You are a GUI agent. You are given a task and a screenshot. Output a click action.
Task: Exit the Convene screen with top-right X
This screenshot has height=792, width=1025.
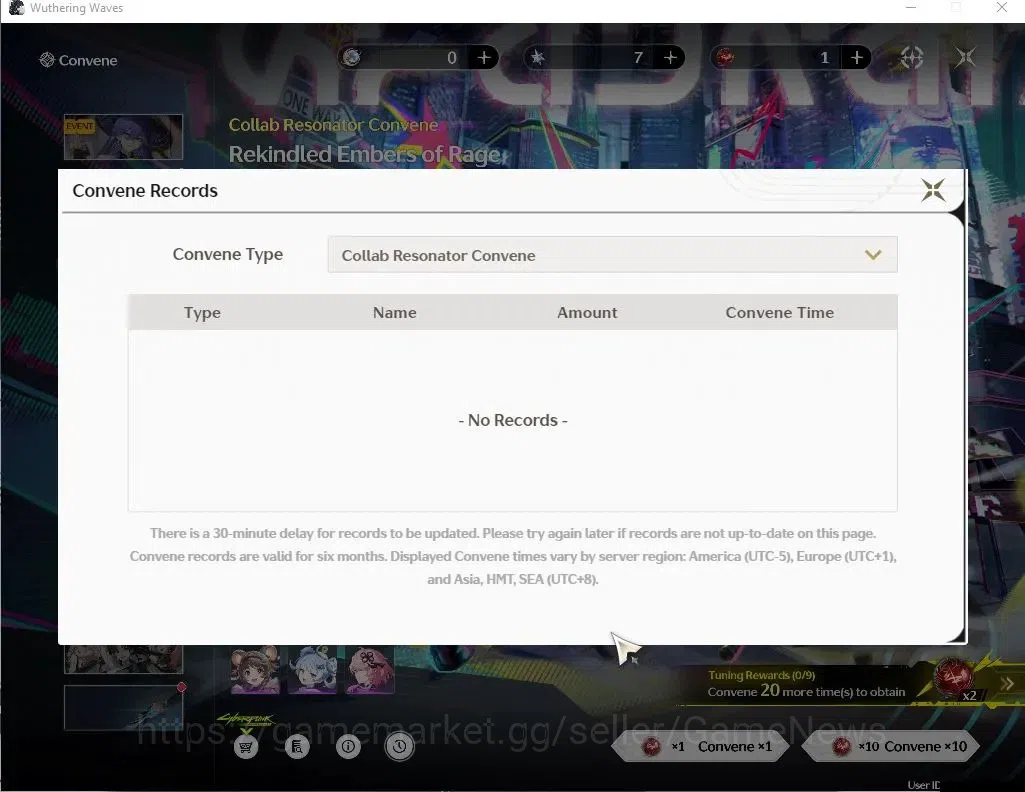click(966, 58)
